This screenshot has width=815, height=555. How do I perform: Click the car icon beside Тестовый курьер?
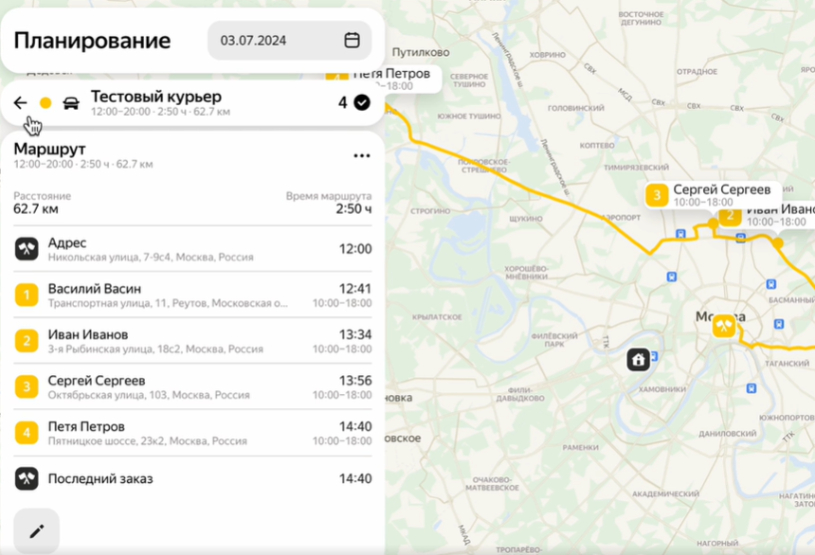[x=71, y=103]
